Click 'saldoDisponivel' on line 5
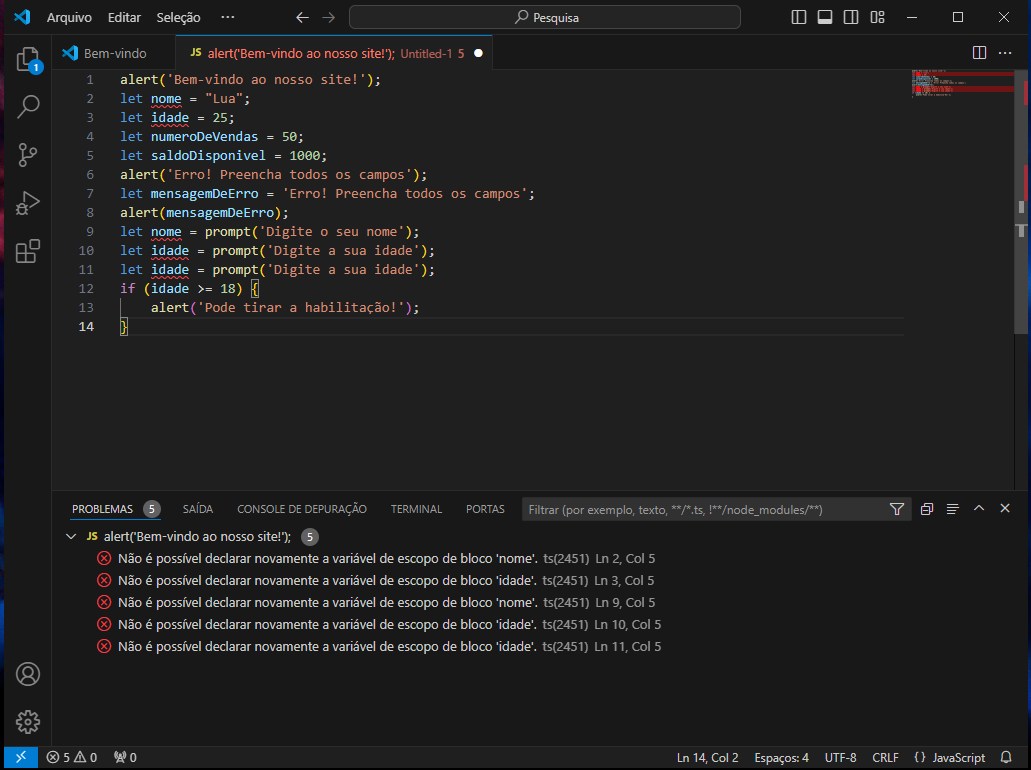 (x=208, y=156)
